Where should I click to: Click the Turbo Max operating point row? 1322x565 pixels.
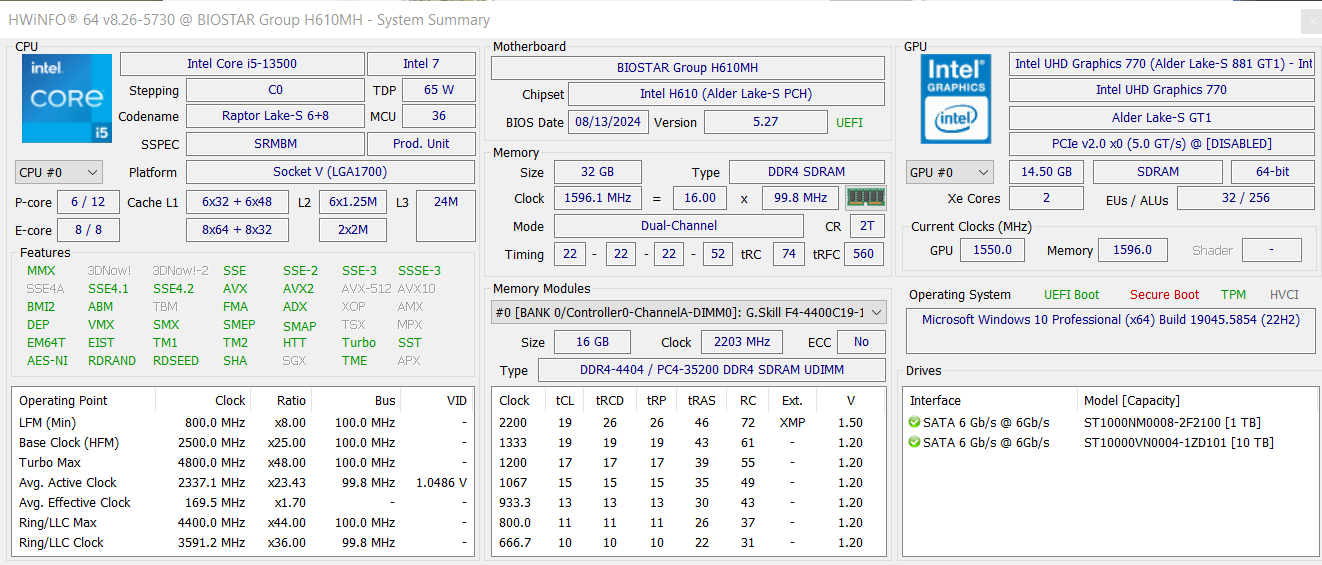coord(243,462)
